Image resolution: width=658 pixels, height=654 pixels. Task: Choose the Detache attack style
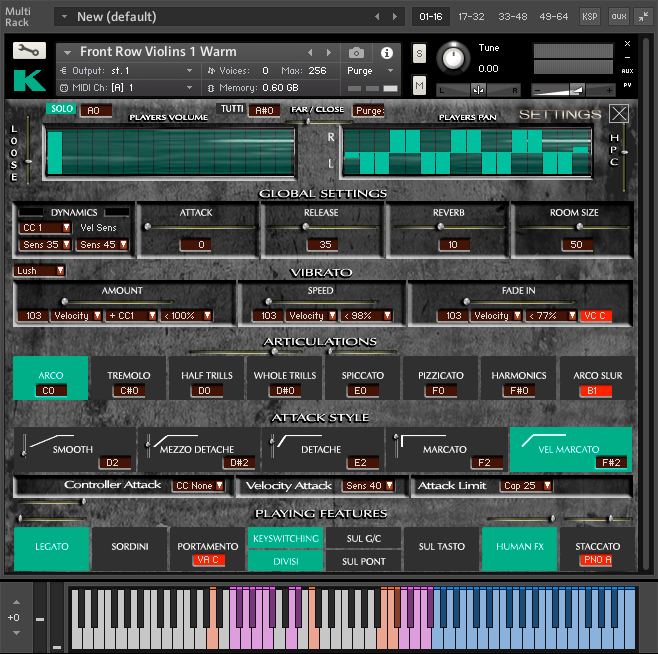(x=323, y=450)
